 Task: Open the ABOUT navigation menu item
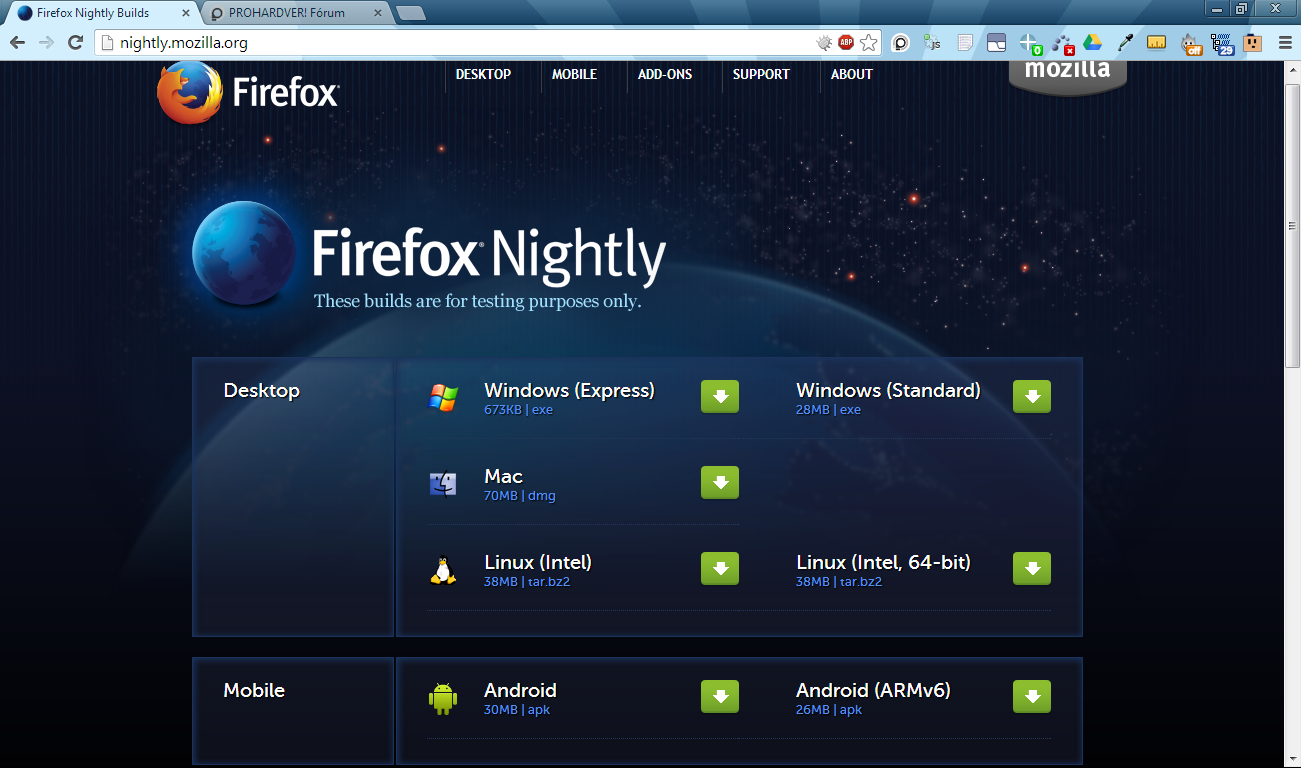coord(852,74)
